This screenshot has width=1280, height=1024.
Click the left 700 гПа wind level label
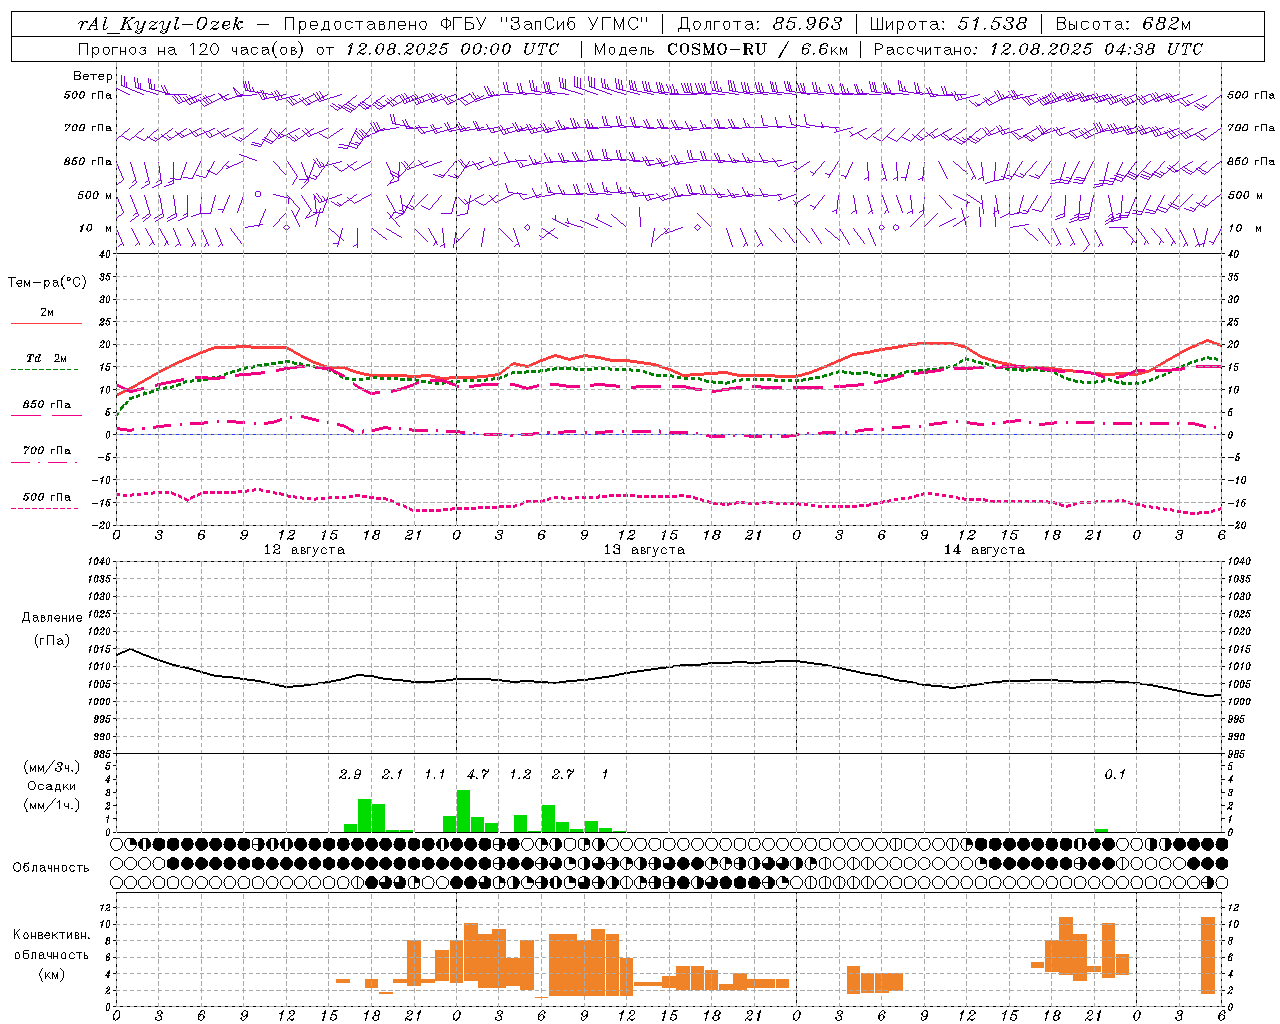tap(88, 128)
